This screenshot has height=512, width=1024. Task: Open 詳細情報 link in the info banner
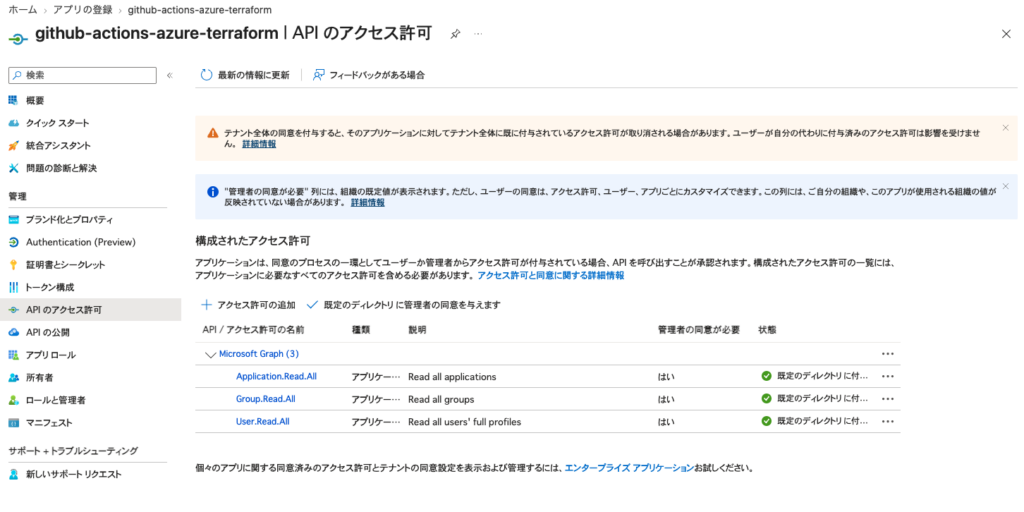368,202
